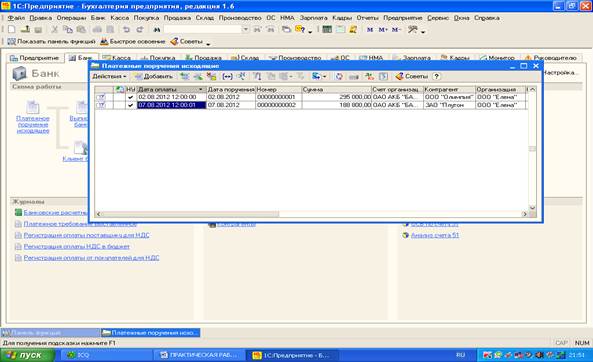Image resolution: width=593 pixels, height=362 pixels.
Task: Switch to the Монитор tab
Action: [497, 58]
